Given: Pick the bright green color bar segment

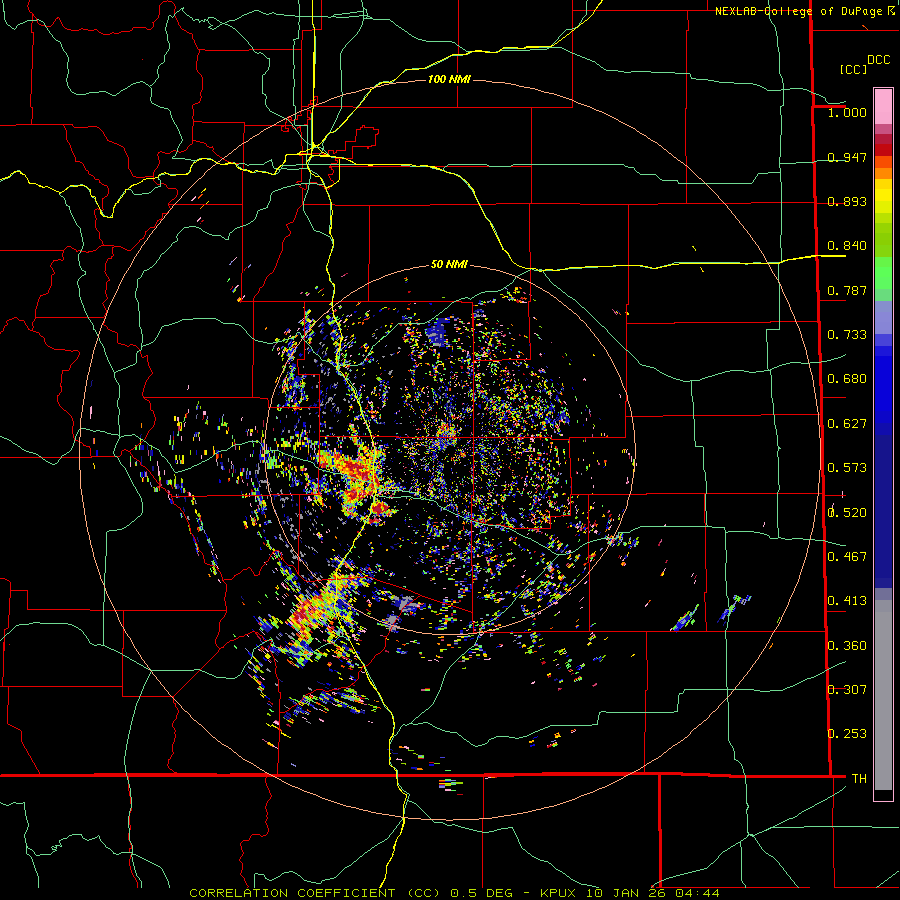Looking at the screenshot, I should point(883,274).
